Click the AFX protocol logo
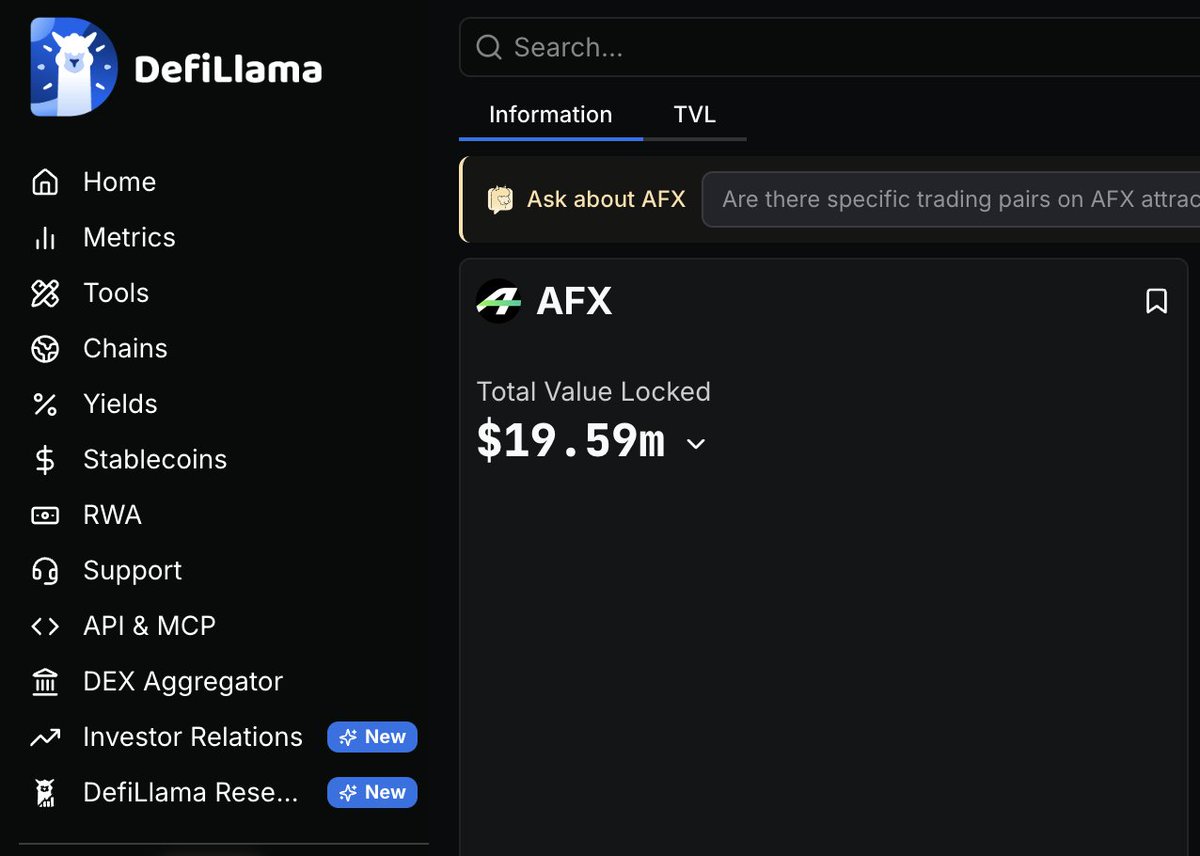1200x856 pixels. coord(499,301)
